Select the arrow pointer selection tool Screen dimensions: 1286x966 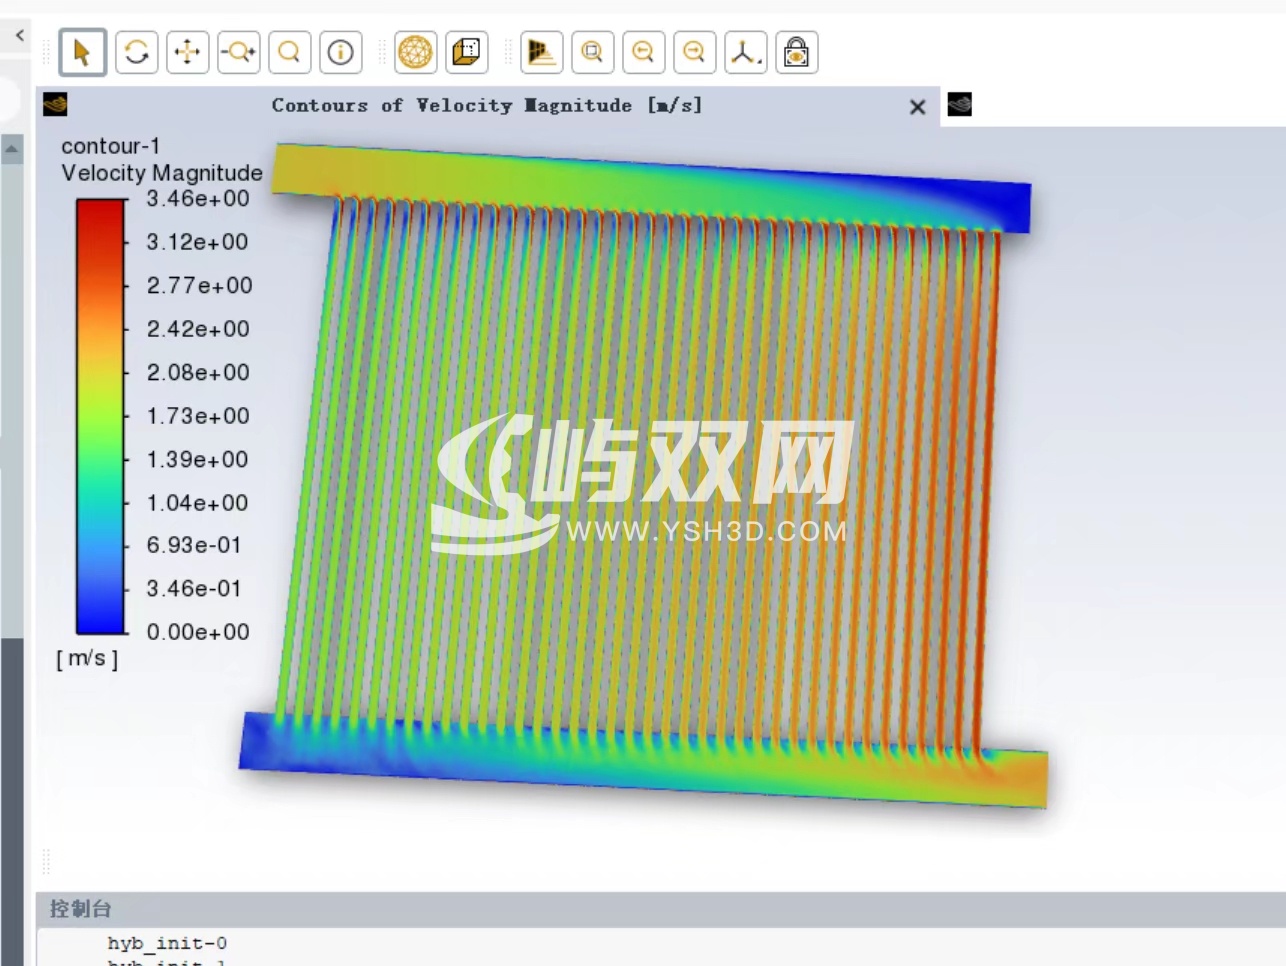tap(83, 52)
